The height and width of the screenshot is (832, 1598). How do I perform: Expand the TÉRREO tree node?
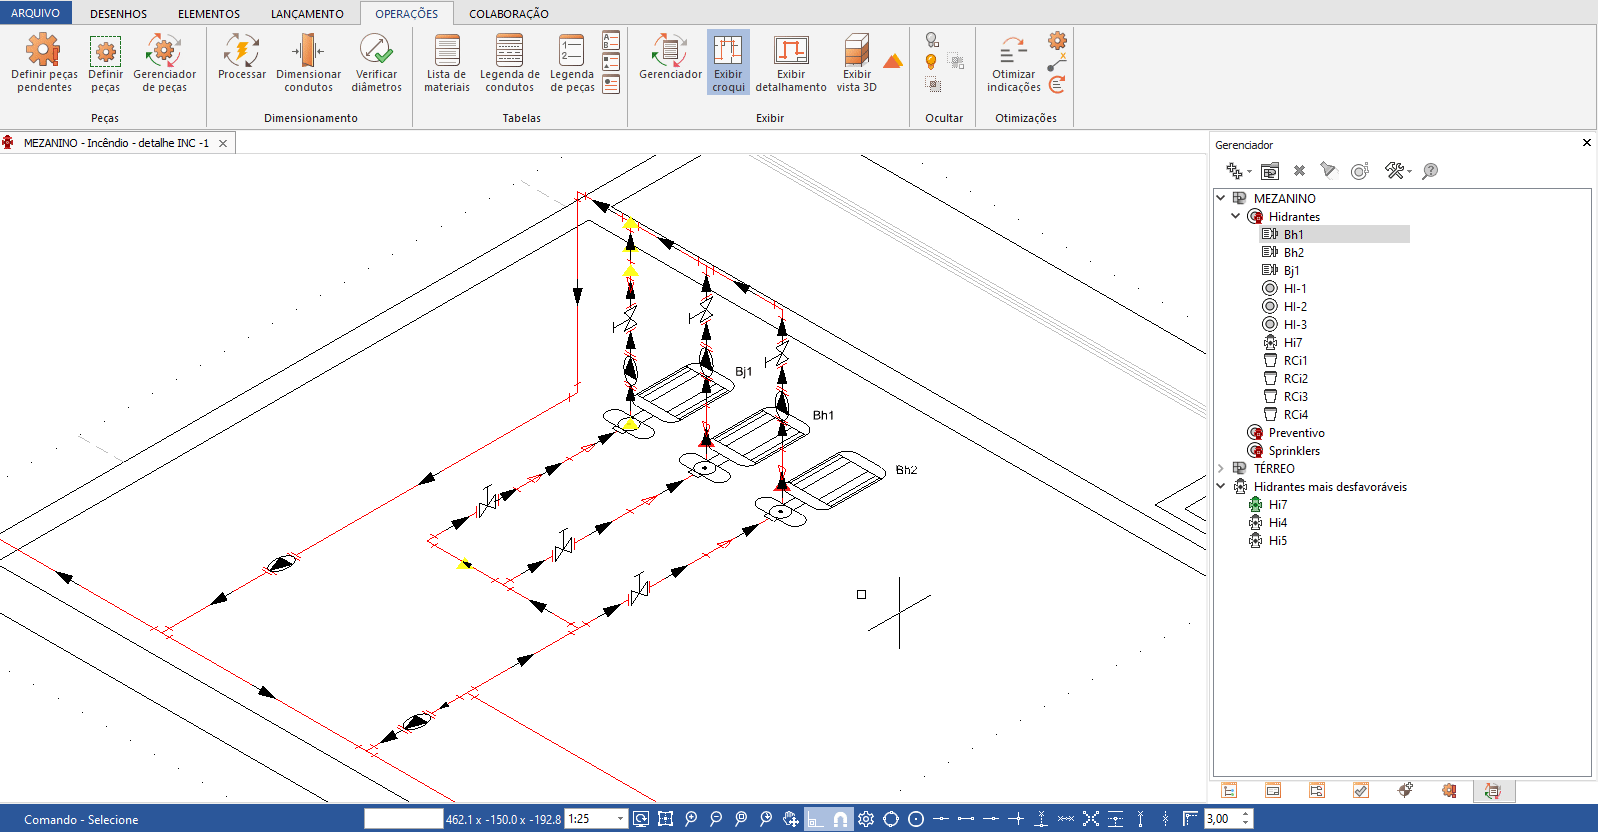point(1221,468)
